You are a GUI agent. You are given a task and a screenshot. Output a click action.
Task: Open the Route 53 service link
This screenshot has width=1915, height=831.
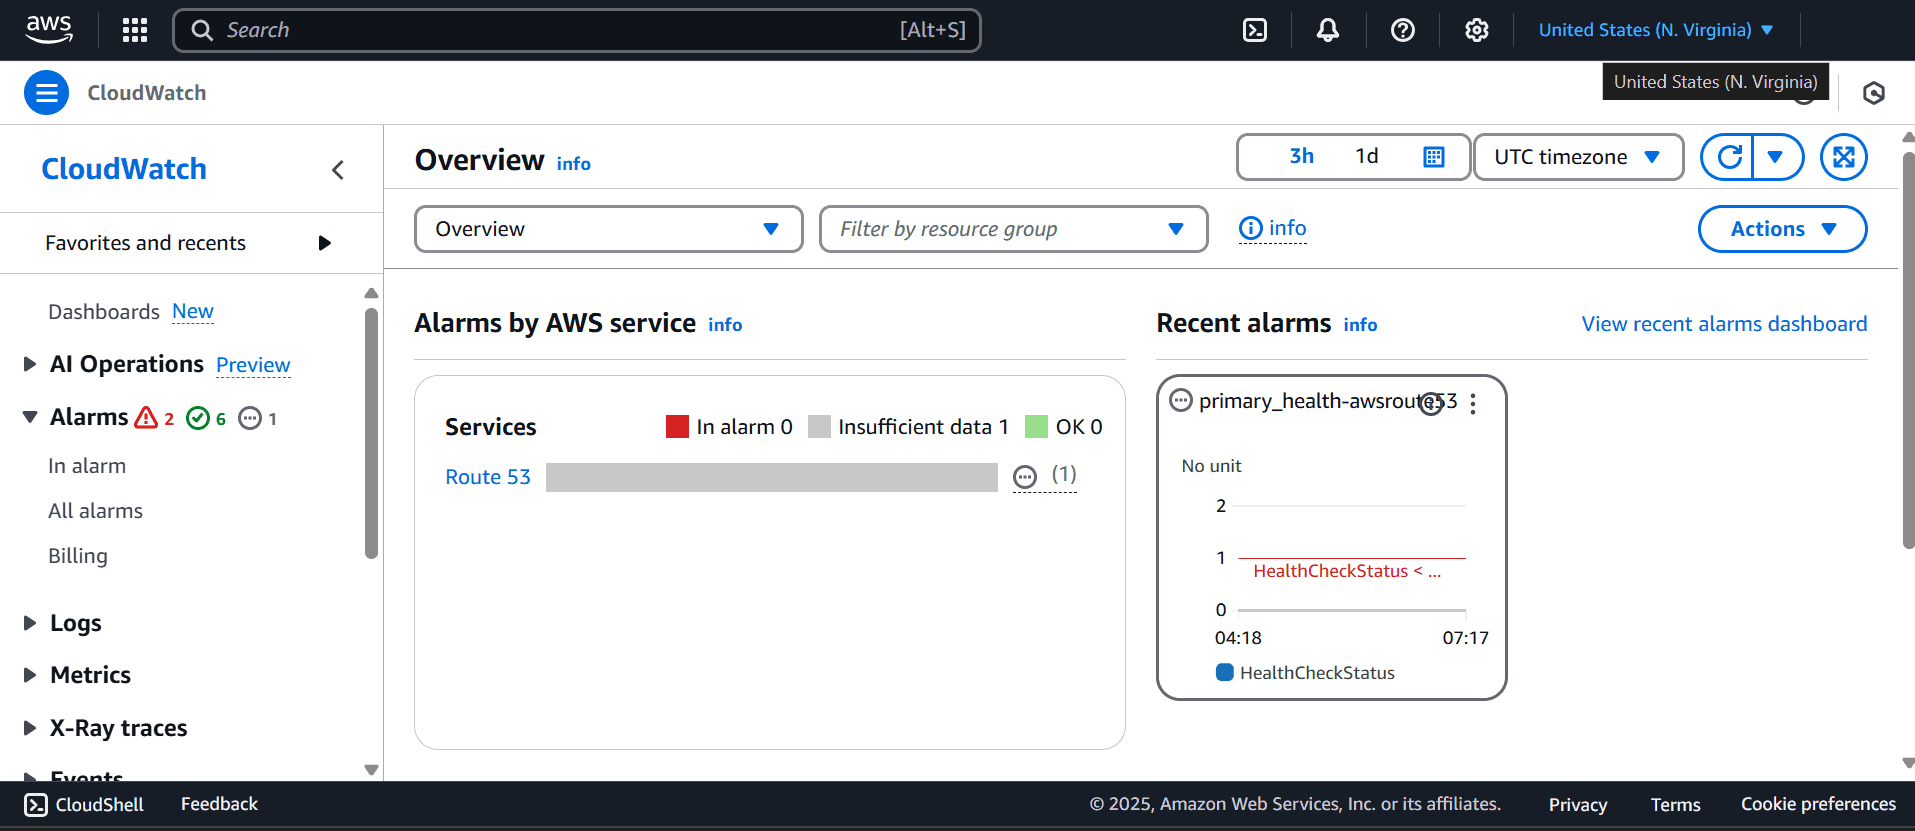488,477
